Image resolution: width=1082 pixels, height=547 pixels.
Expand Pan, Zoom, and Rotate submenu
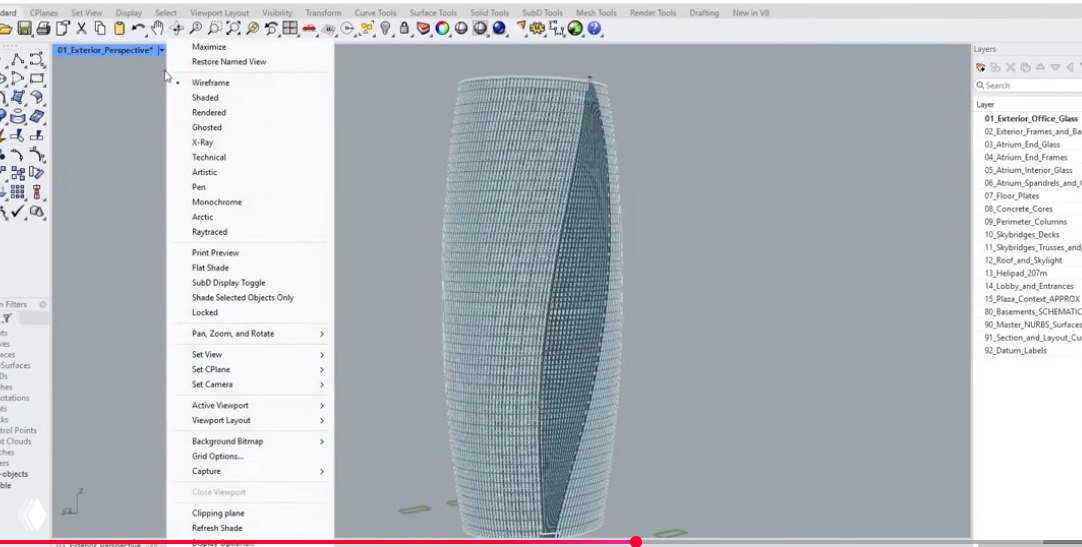250,334
